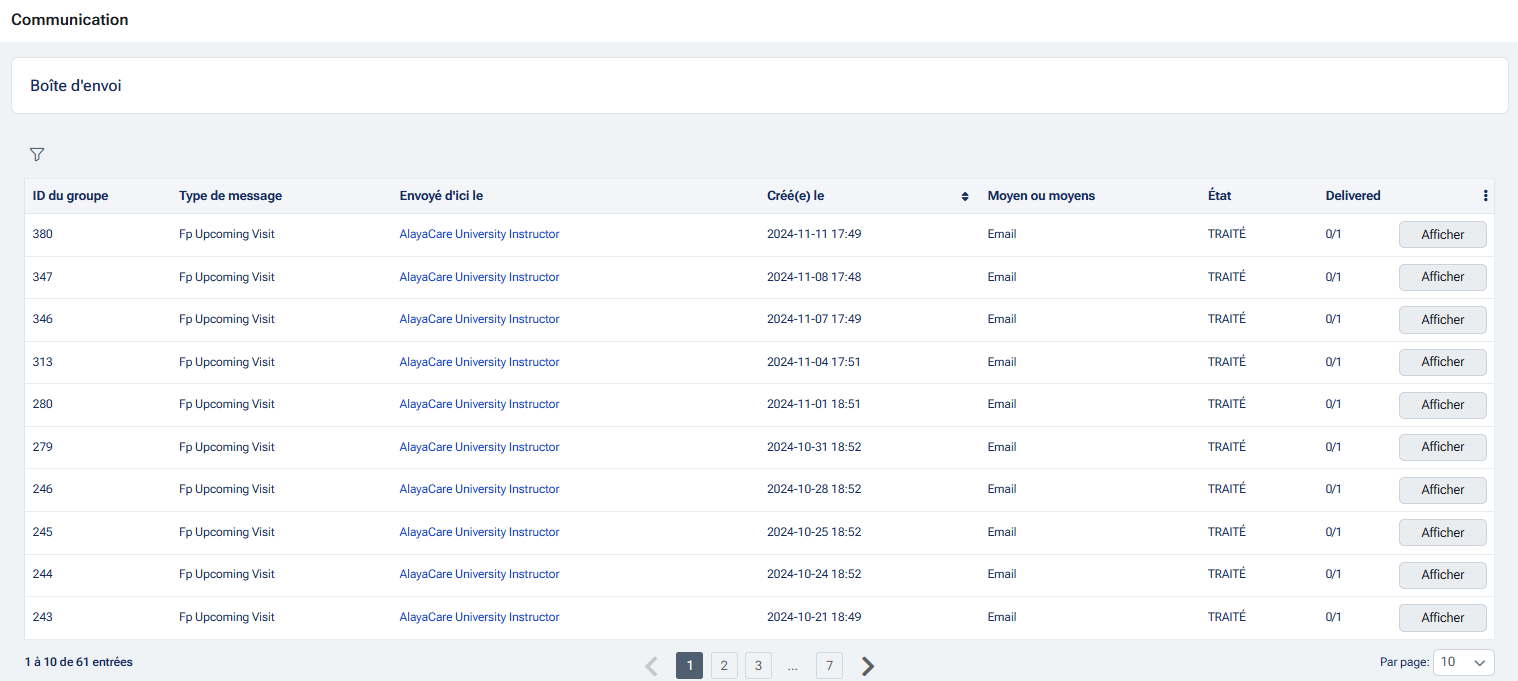Viewport: 1518px width, 681px height.
Task: Go to previous page with left chevron
Action: point(652,666)
